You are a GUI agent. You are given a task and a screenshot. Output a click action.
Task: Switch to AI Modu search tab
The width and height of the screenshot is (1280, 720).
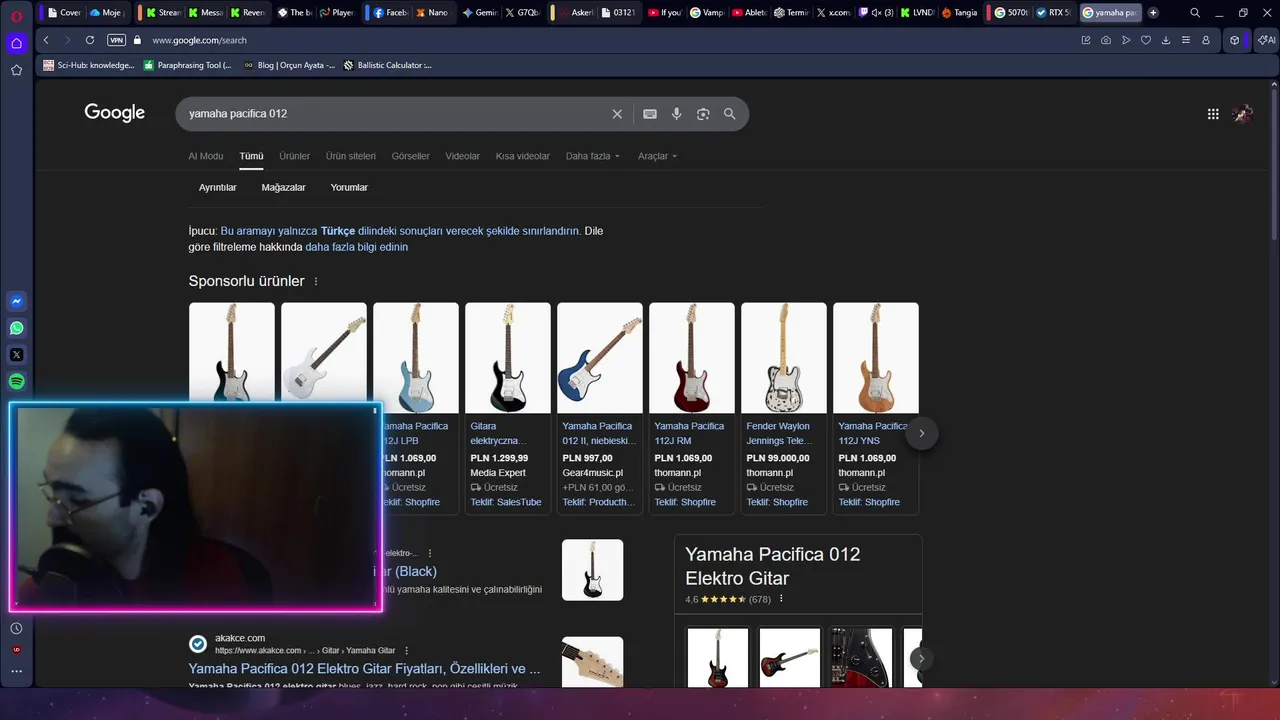tap(206, 156)
